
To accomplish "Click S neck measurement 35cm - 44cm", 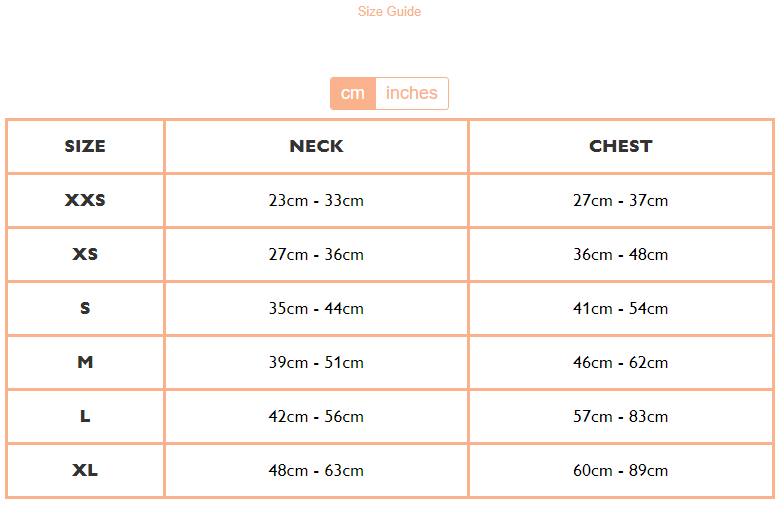I will click(316, 308).
